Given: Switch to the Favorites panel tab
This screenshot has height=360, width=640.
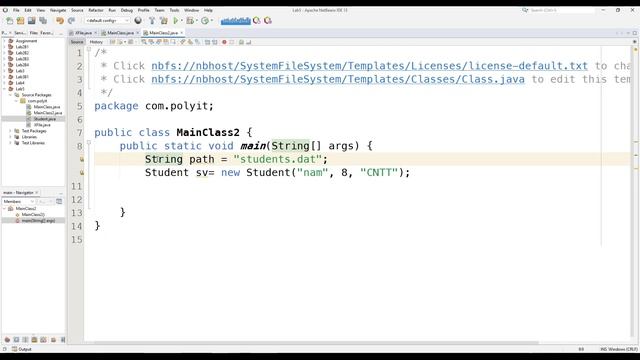Looking at the screenshot, I should 47,33.
